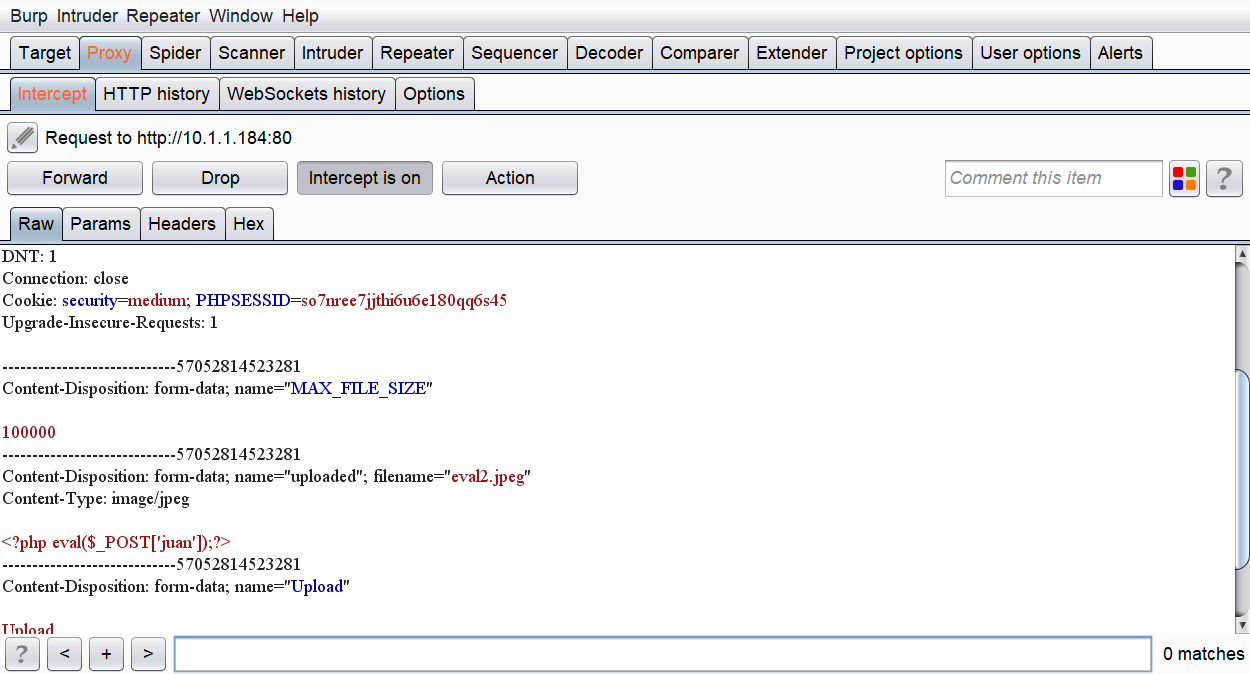Click the pencil edit icon beside request URL
Viewport: 1250px width, 674px height.
coord(22,138)
